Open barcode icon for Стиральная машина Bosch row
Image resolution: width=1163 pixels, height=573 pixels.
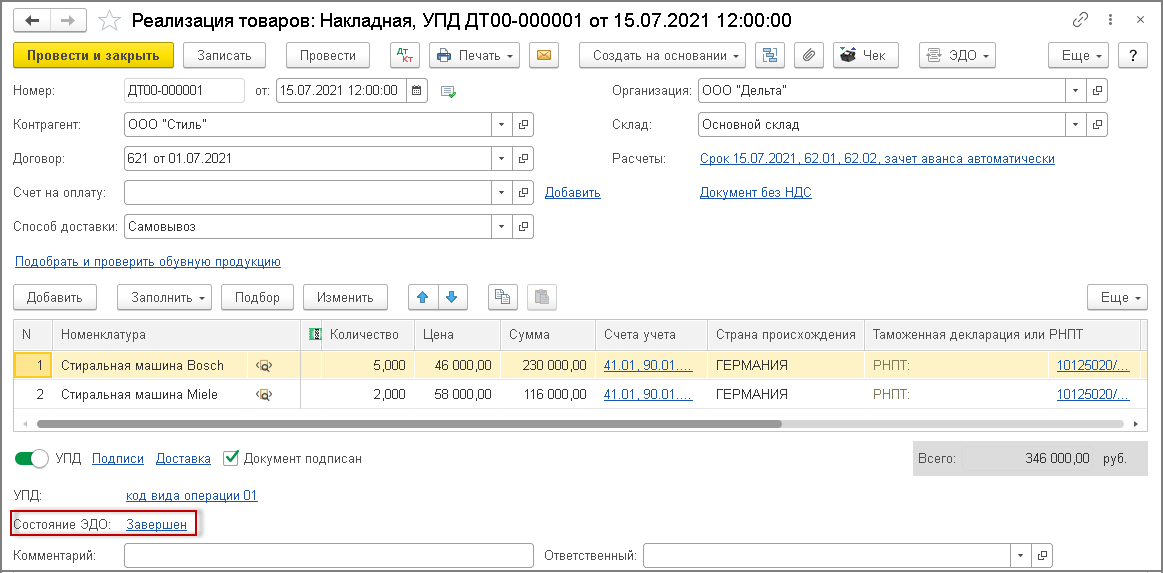pos(264,365)
